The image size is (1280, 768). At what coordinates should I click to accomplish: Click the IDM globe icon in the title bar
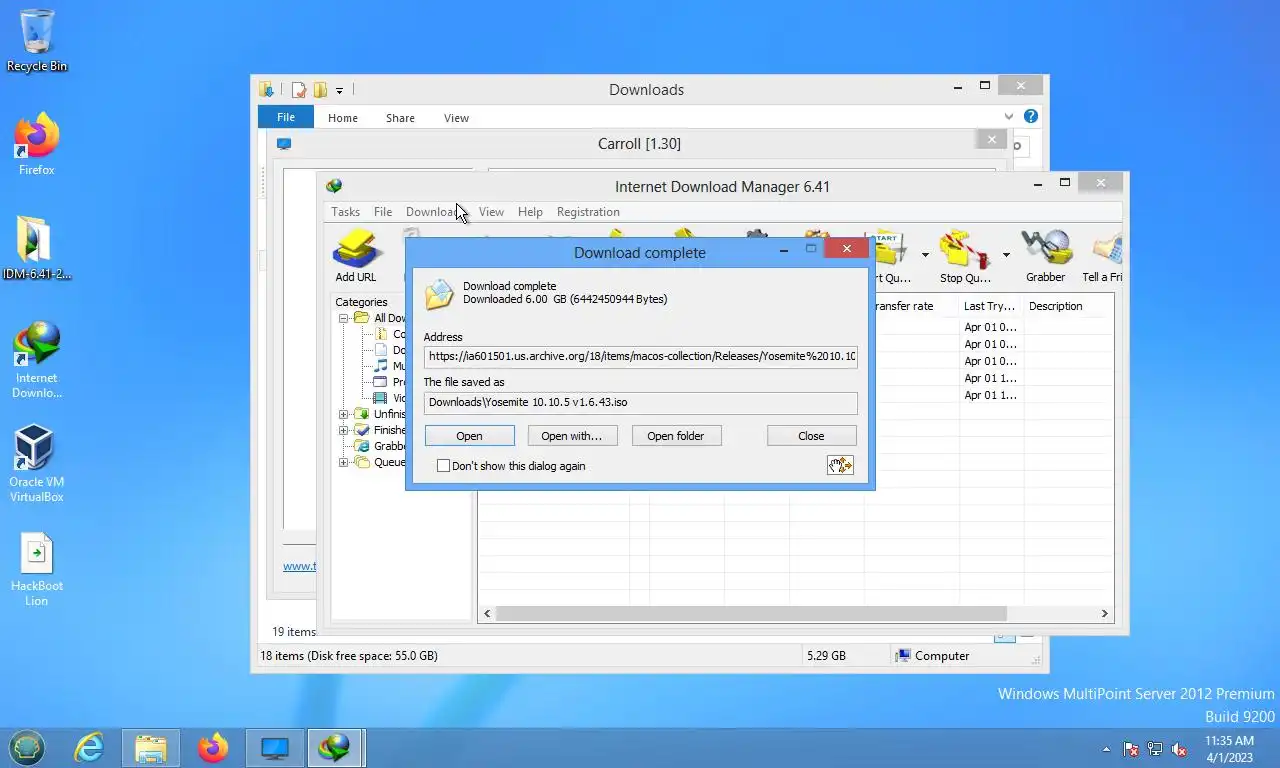click(x=334, y=186)
